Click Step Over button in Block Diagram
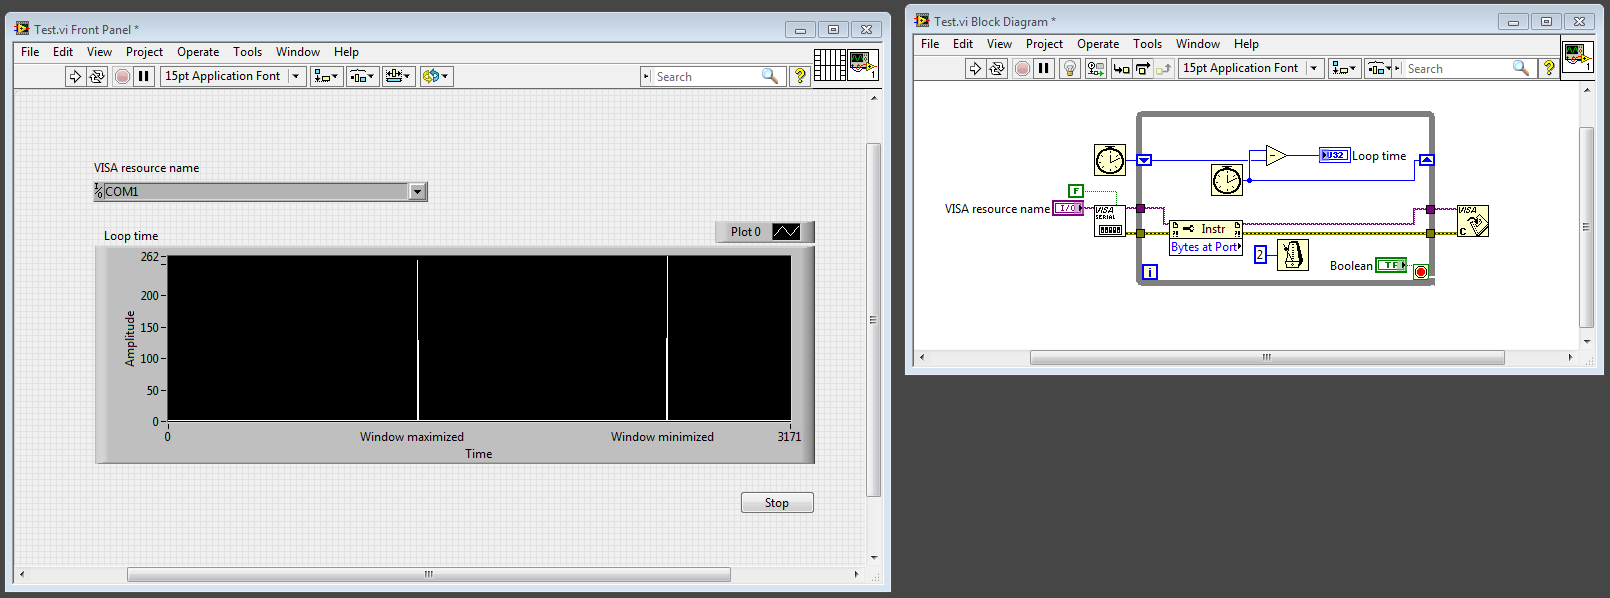Screen dimensions: 1610x598 [x=1143, y=68]
